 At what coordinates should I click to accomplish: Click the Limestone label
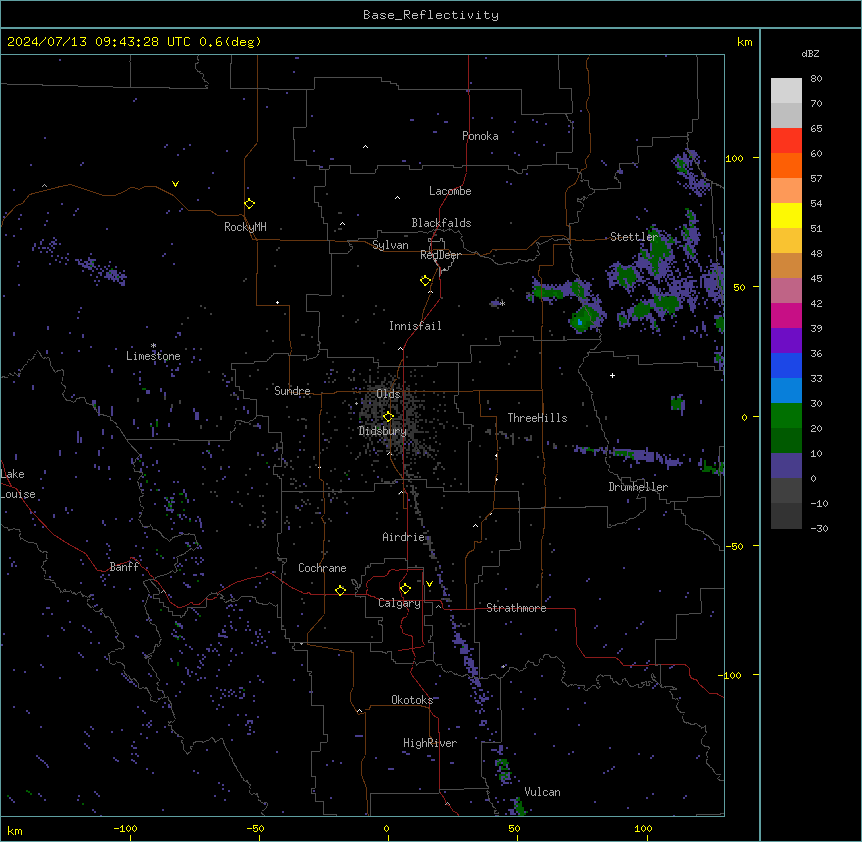(x=153, y=356)
